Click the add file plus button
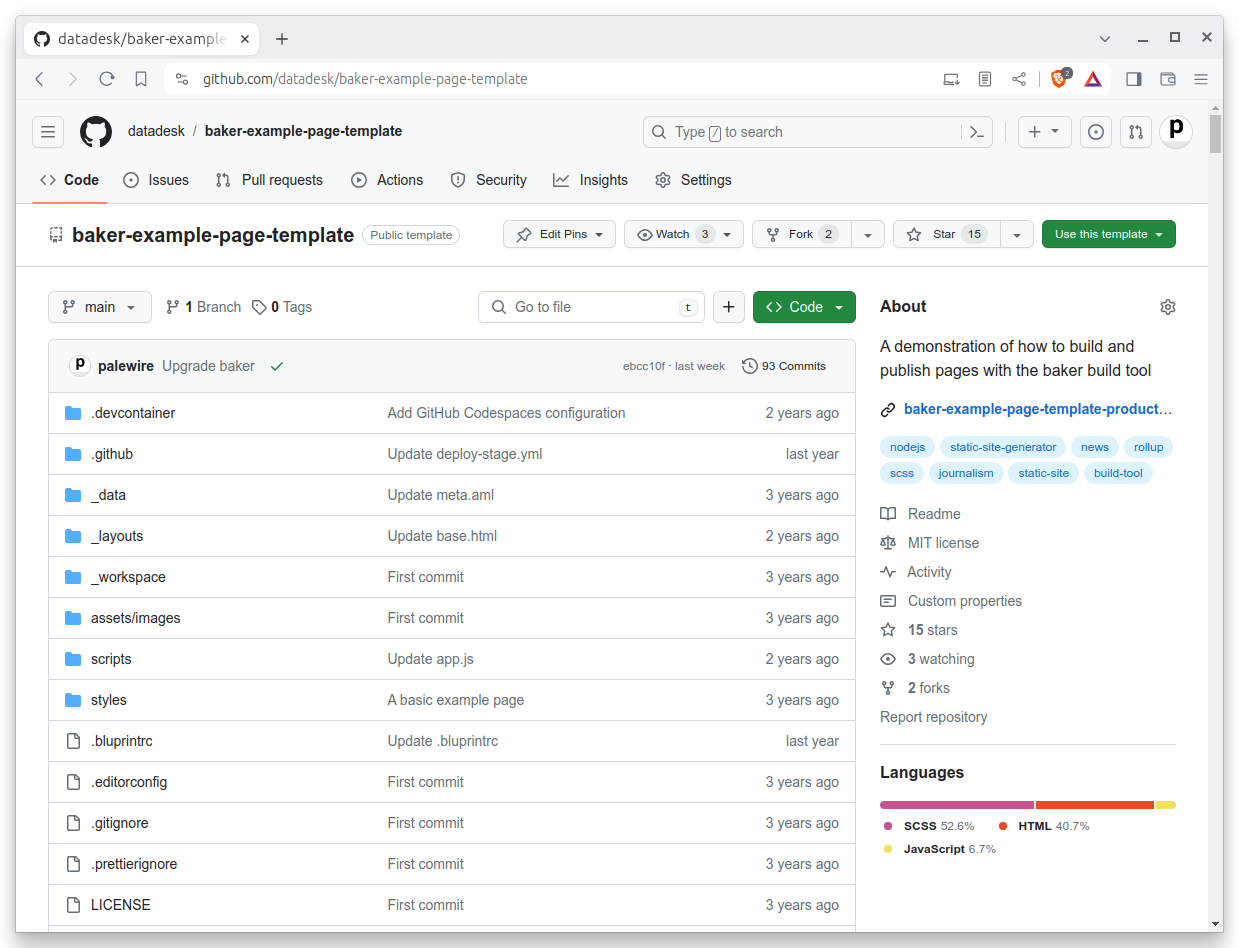The height and width of the screenshot is (948, 1239). (x=729, y=307)
